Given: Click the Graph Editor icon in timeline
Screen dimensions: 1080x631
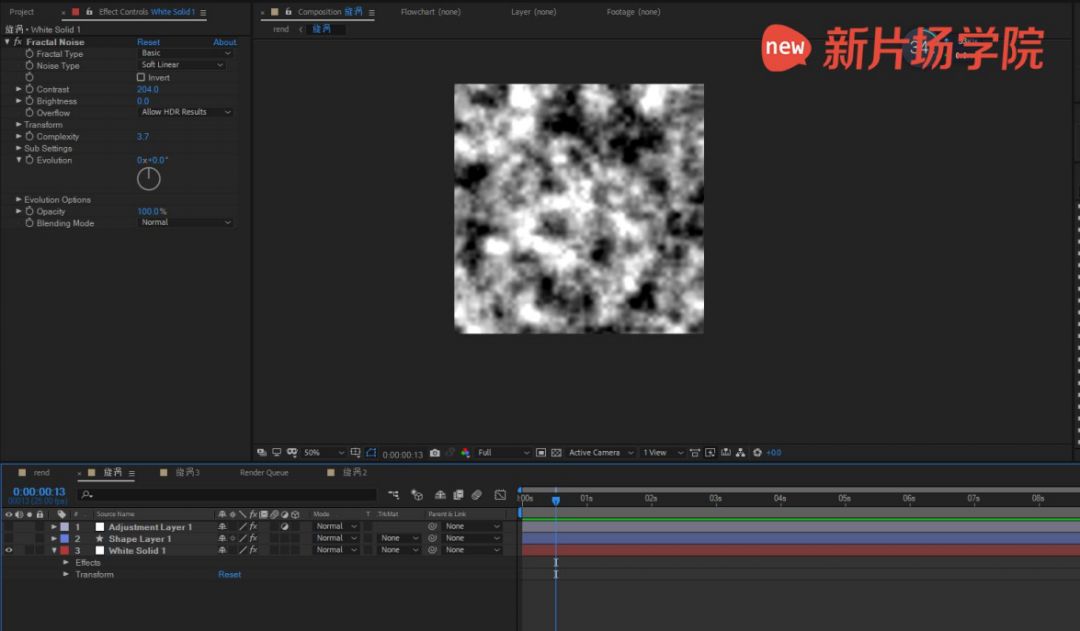Looking at the screenshot, I should tap(500, 495).
